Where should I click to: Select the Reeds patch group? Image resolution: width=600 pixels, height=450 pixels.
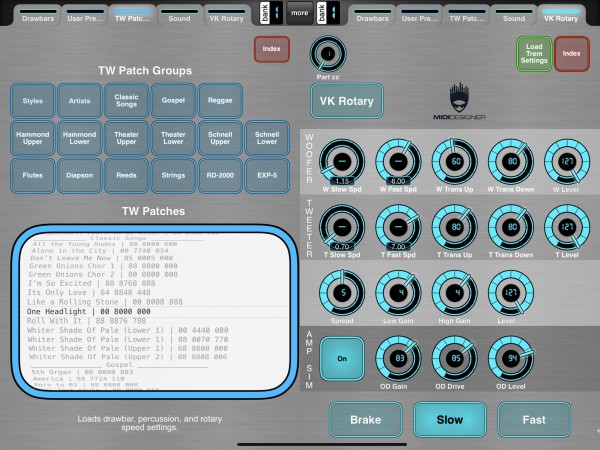pyautogui.click(x=126, y=176)
